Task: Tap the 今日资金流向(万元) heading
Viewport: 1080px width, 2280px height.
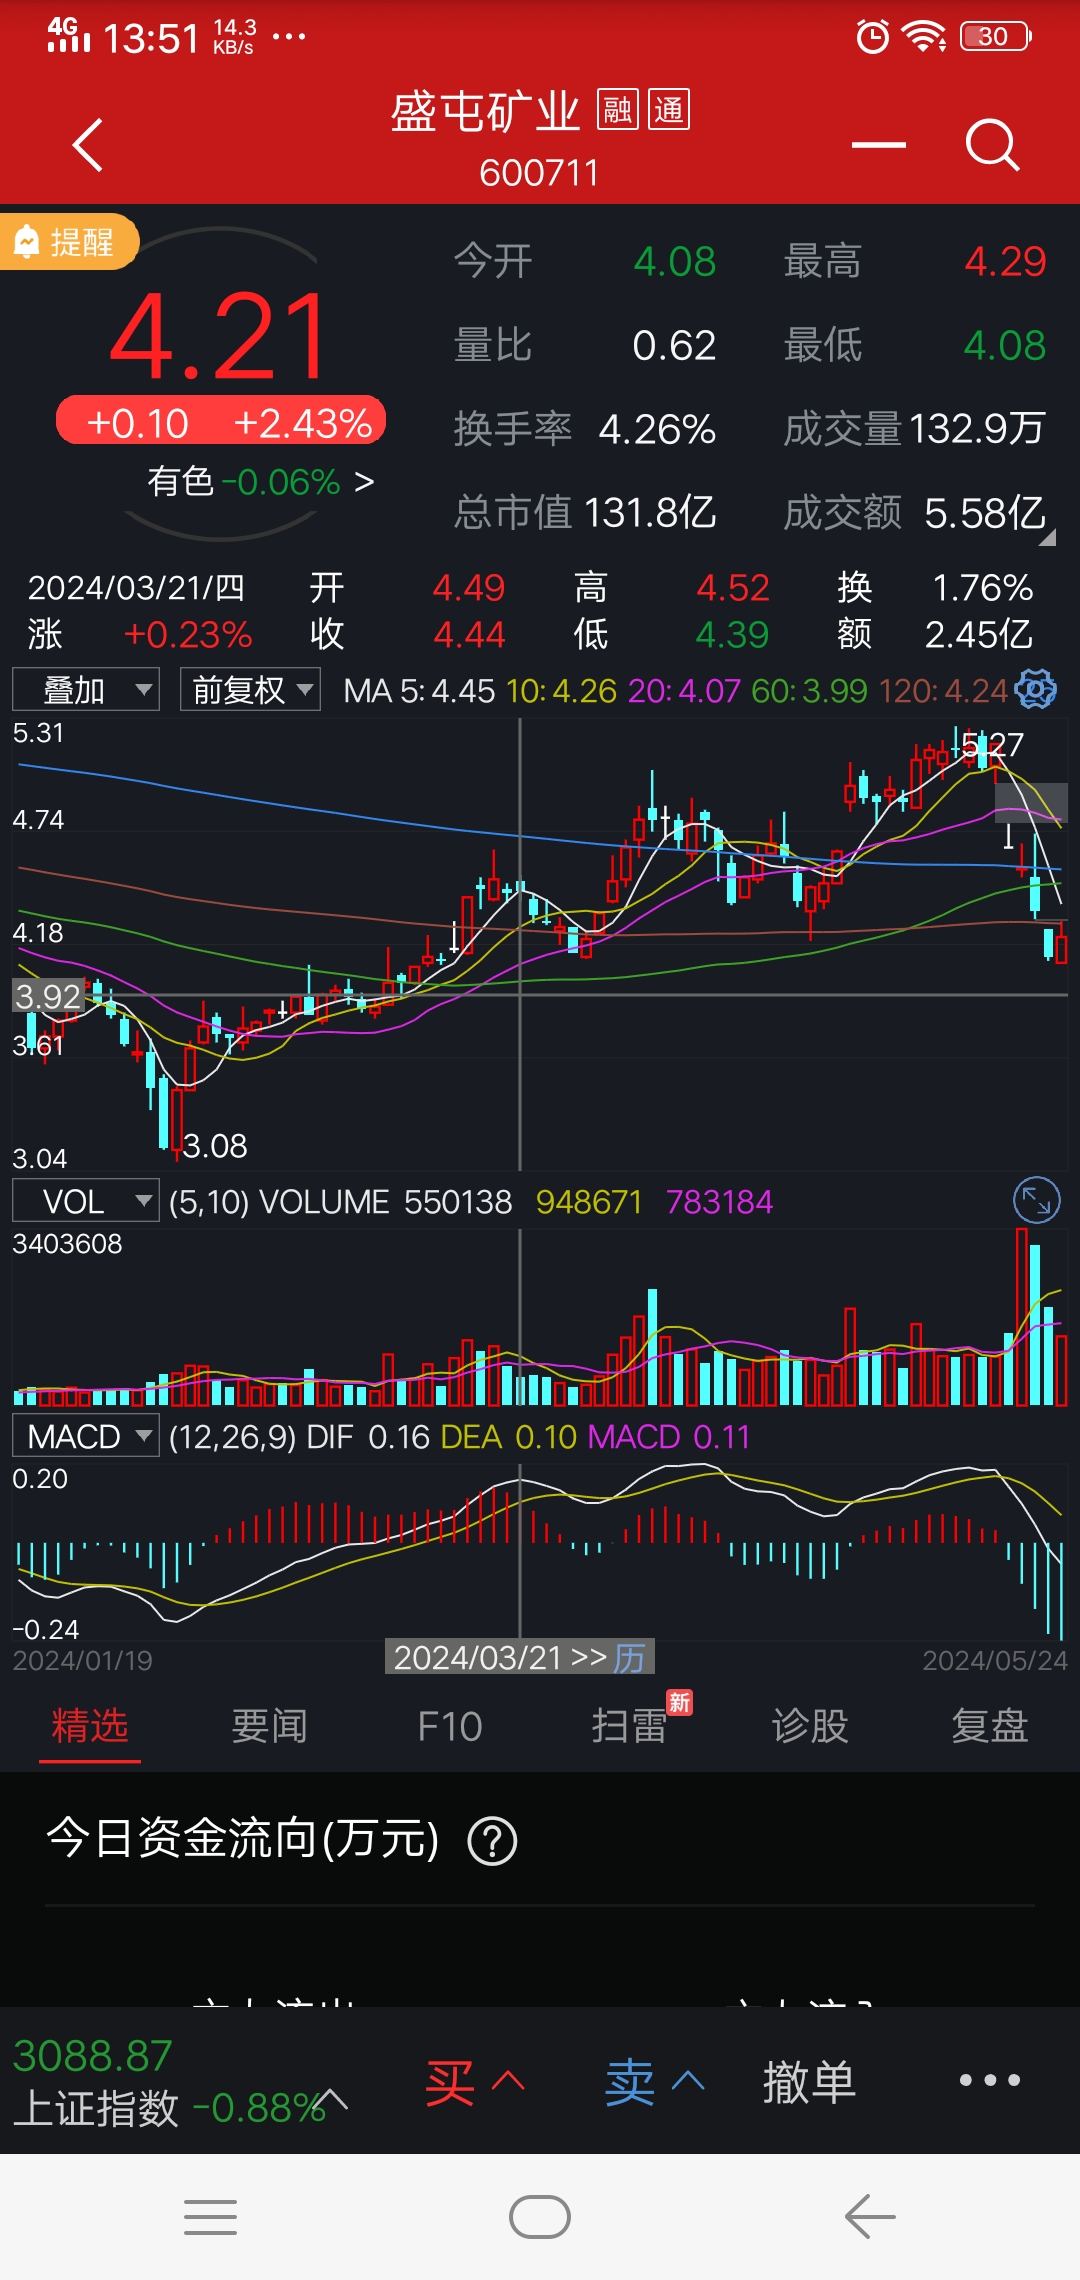Action: click(243, 1838)
